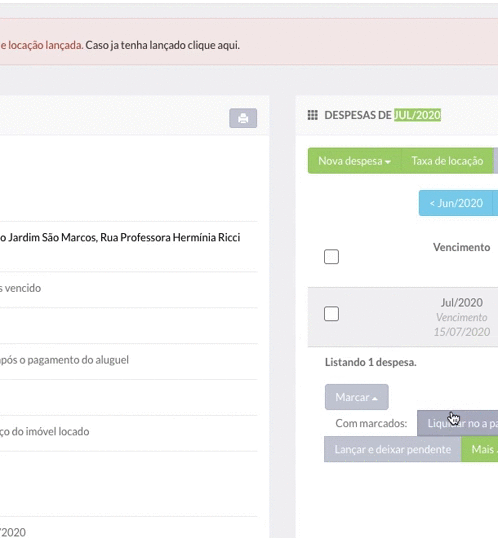Open the Mais dropdown button
Viewport: 498px width, 538px height.
click(479, 449)
